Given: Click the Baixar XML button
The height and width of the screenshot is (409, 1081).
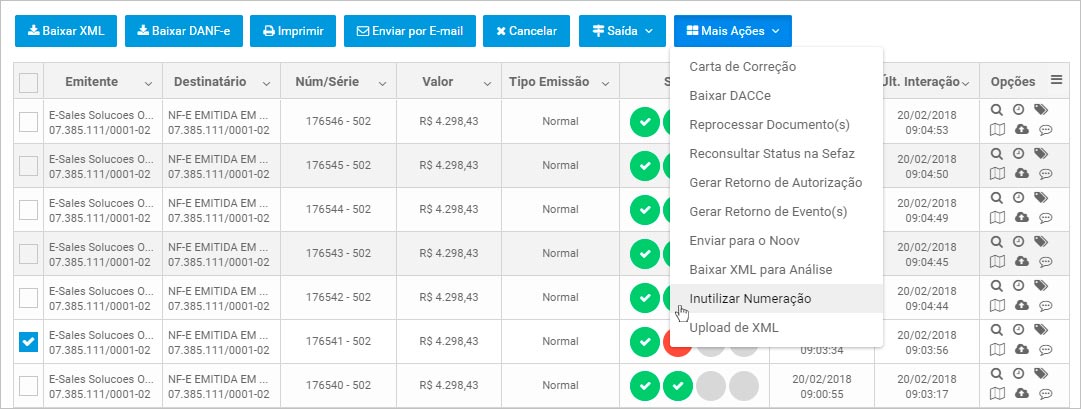Looking at the screenshot, I should (x=66, y=31).
